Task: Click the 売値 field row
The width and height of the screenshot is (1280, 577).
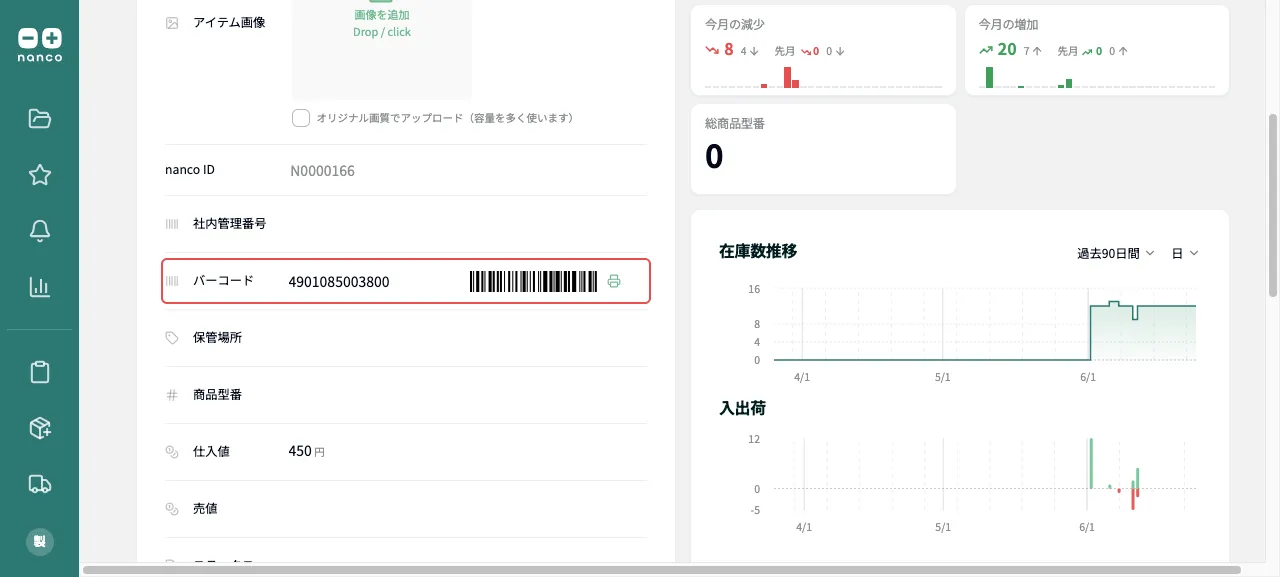Action: (405, 509)
